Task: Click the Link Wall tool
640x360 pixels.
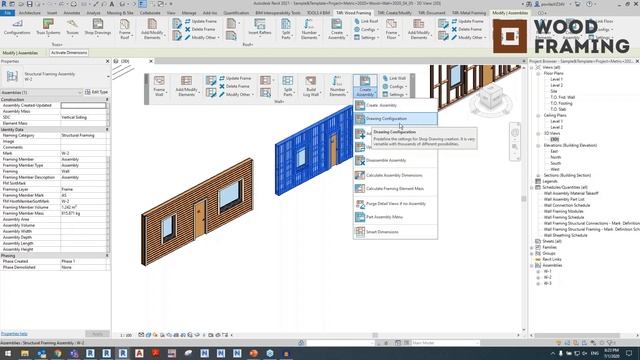Action: [x=394, y=78]
